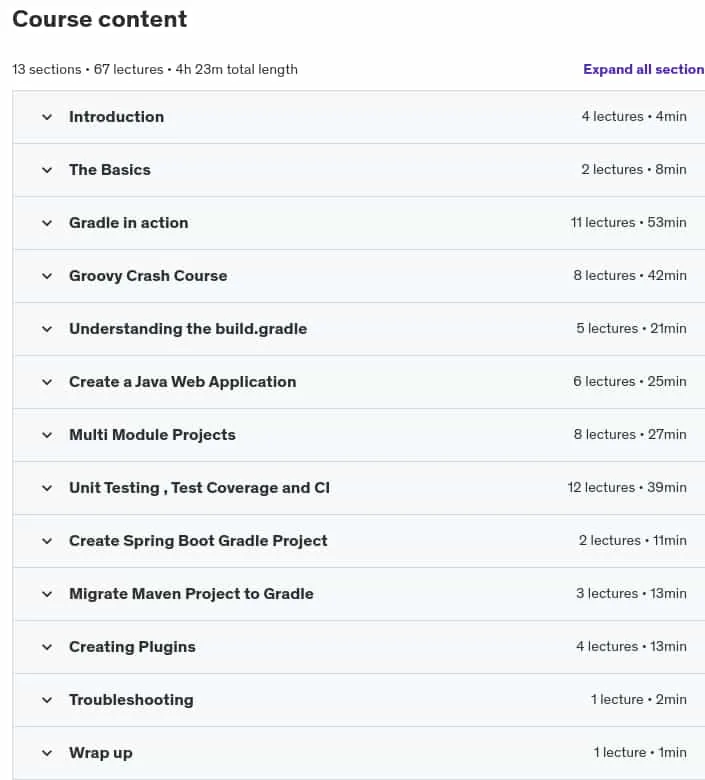705x780 pixels.
Task: Click chevron beside Groovy Crash Course
Action: [47, 276]
